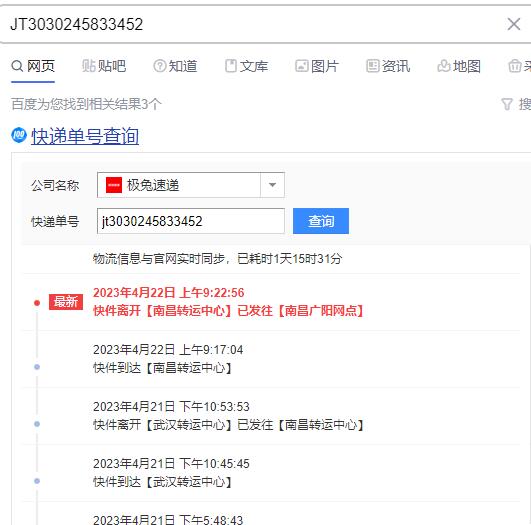Expand the 公司名称 courier dropdown arrow
The width and height of the screenshot is (531, 525).
272,185
